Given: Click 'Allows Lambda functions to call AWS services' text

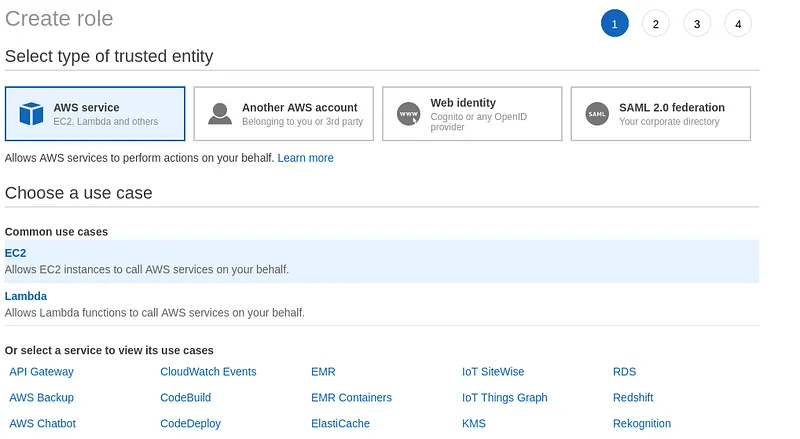Looking at the screenshot, I should tap(155, 313).
